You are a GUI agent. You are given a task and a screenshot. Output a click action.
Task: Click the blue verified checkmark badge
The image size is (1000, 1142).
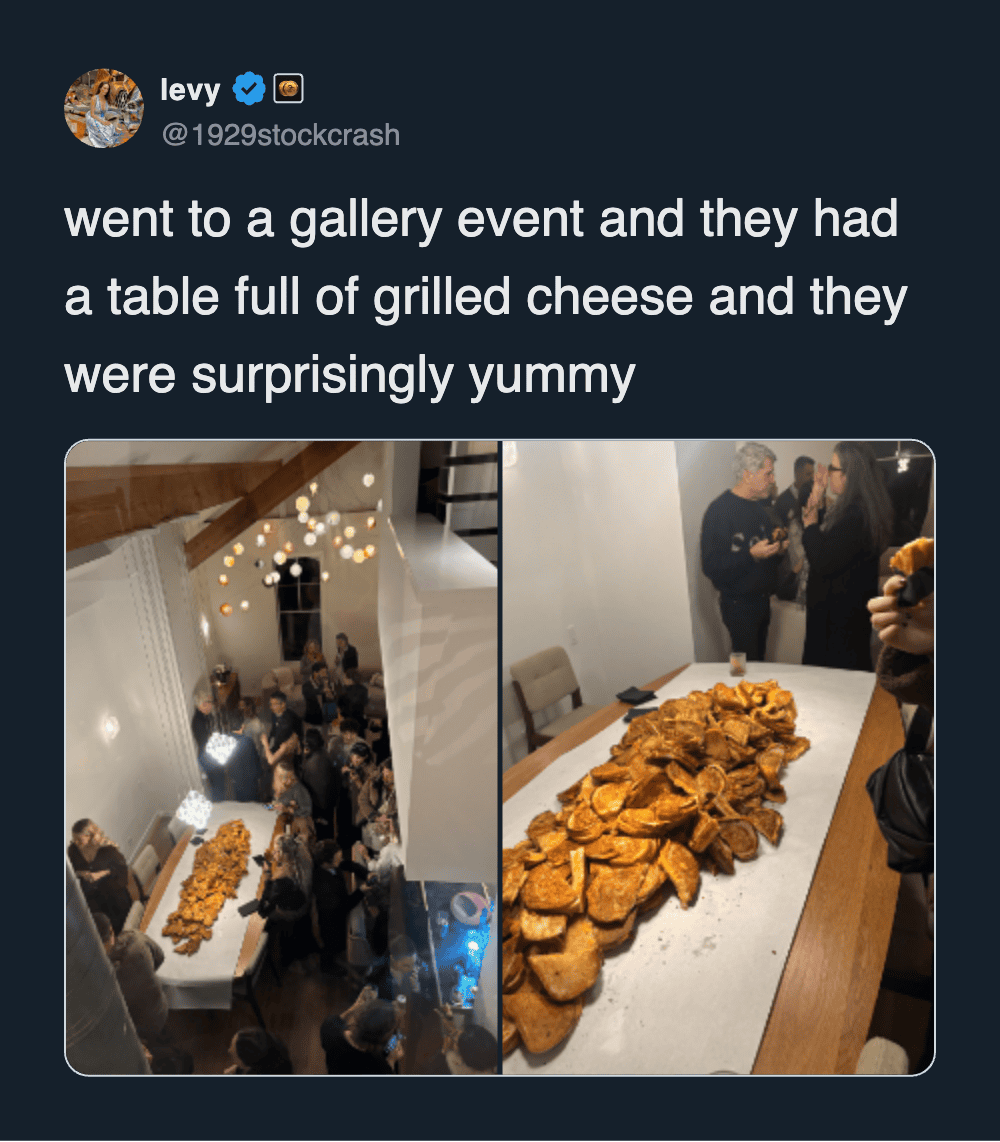pyautogui.click(x=249, y=89)
